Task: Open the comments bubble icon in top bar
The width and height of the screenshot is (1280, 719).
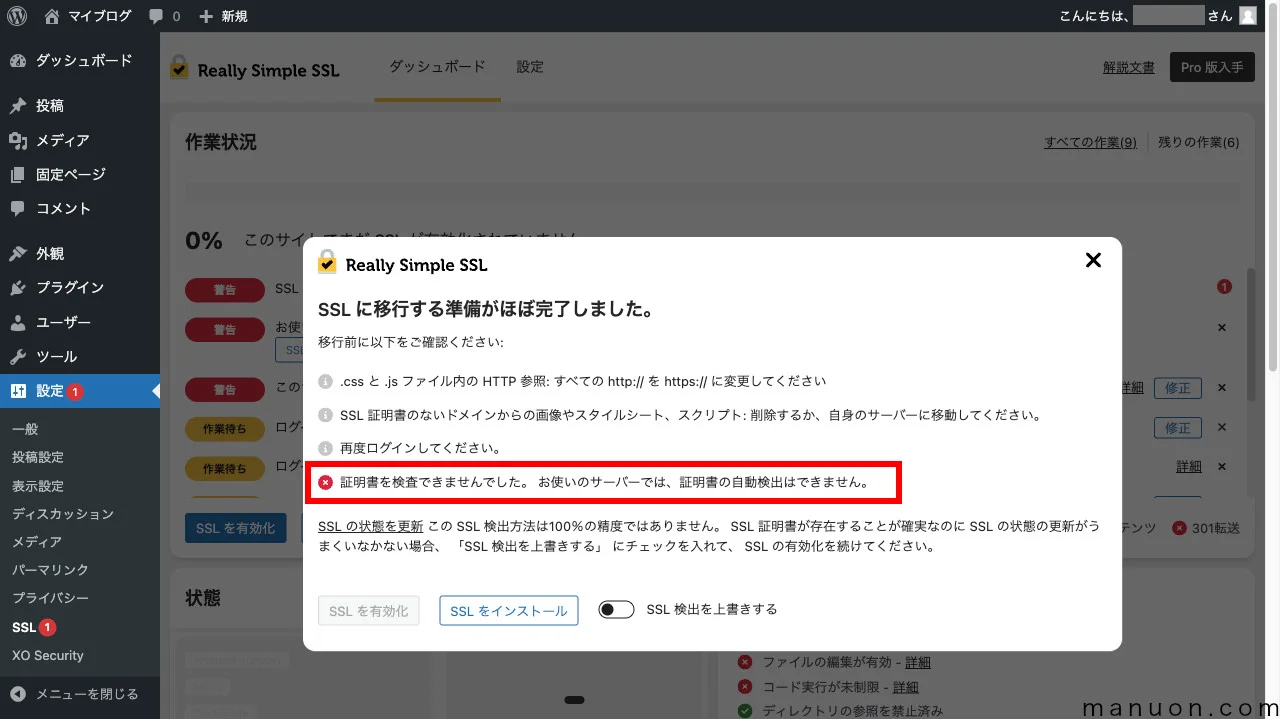Action: tap(155, 15)
